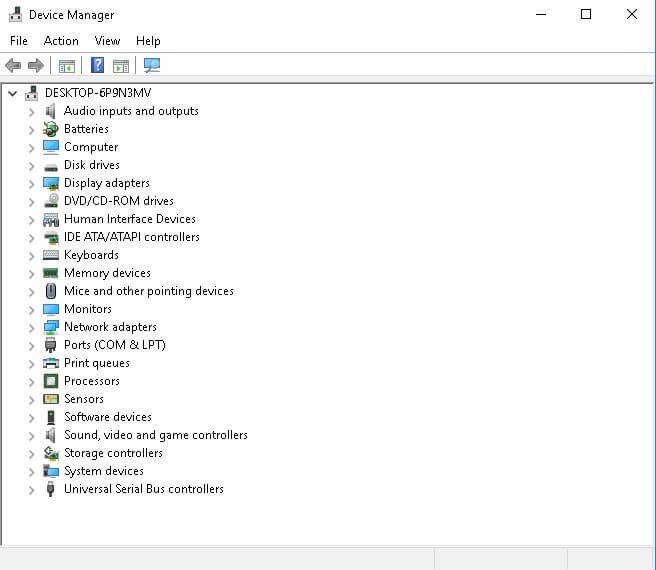Click the Print queues printer icon
This screenshot has width=656, height=570.
click(51, 363)
